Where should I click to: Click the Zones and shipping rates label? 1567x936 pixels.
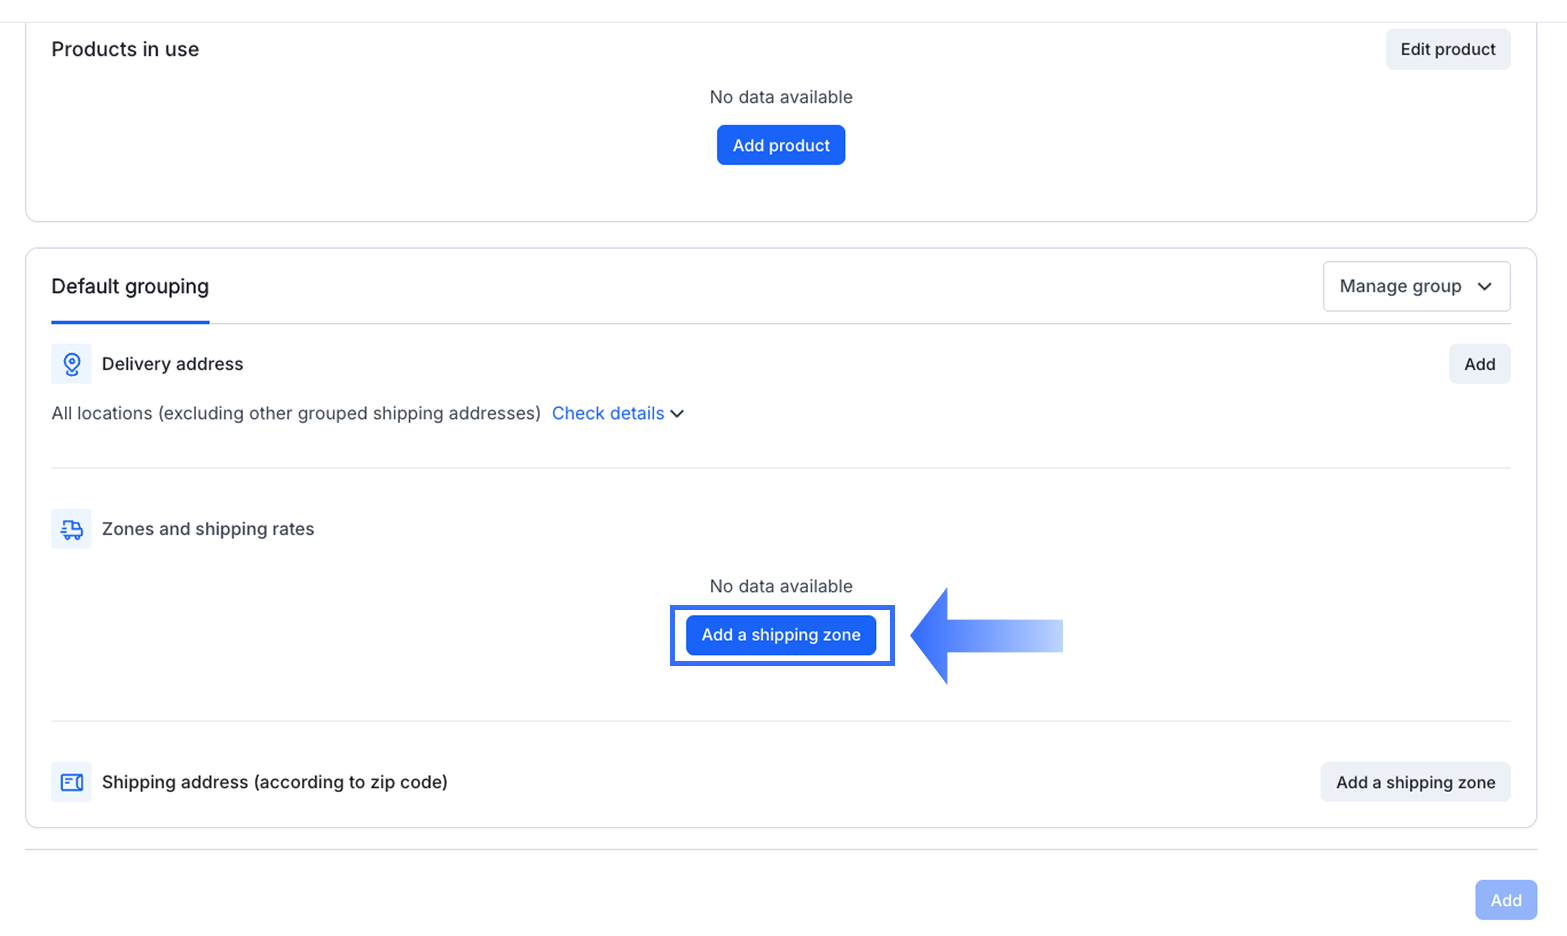tap(208, 529)
